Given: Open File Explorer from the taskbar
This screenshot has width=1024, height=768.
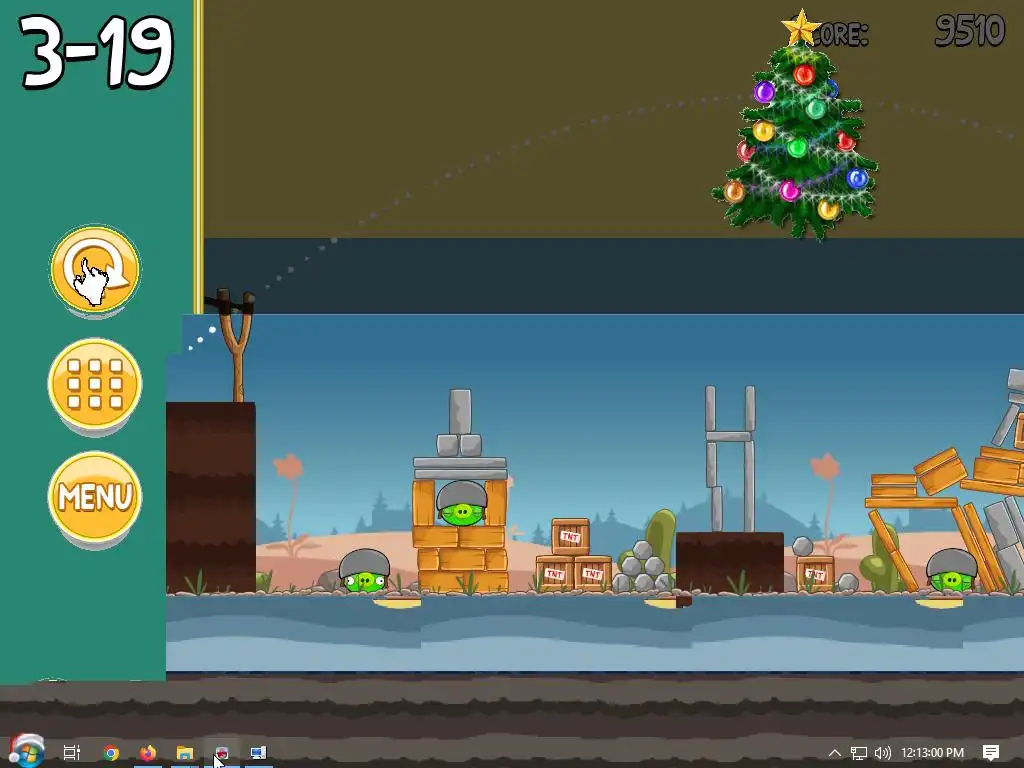Looking at the screenshot, I should point(185,752).
